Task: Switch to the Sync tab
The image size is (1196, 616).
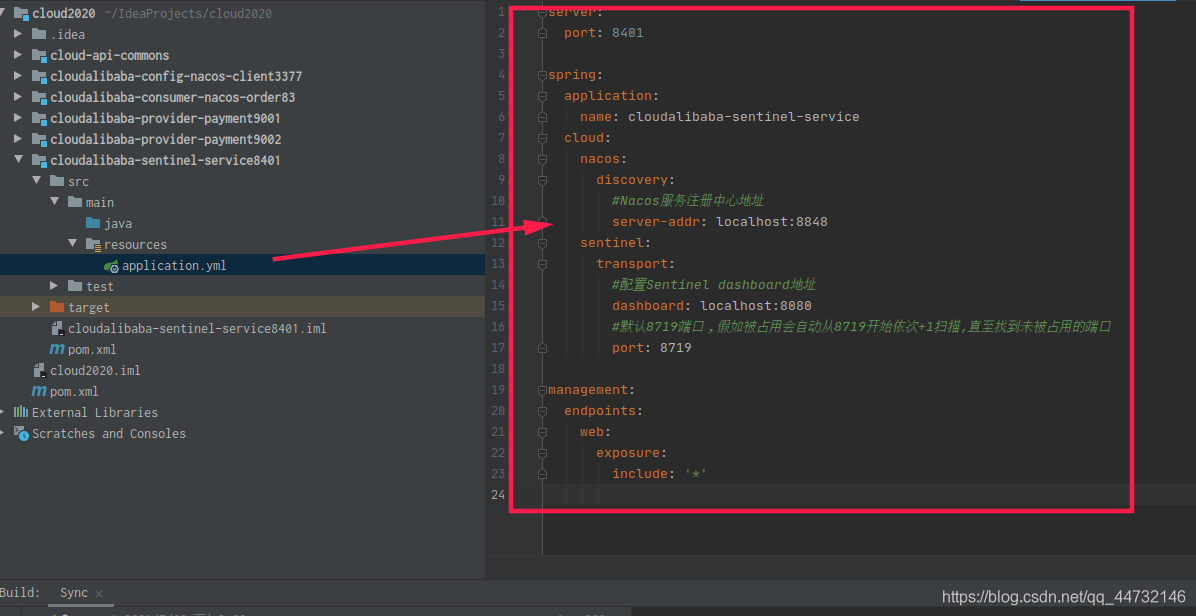Action: [x=74, y=592]
